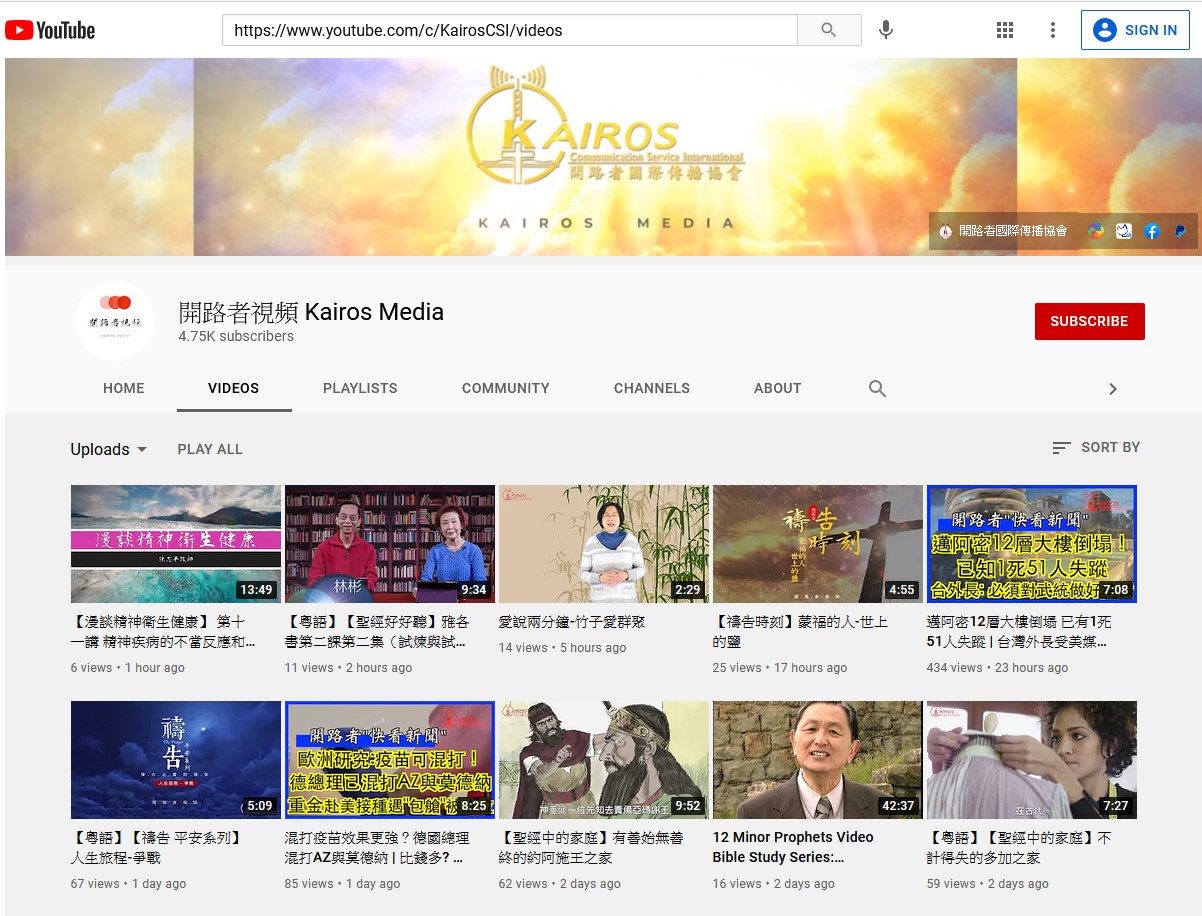Image resolution: width=1202 pixels, height=916 pixels.
Task: Click the search text input field
Action: point(510,30)
